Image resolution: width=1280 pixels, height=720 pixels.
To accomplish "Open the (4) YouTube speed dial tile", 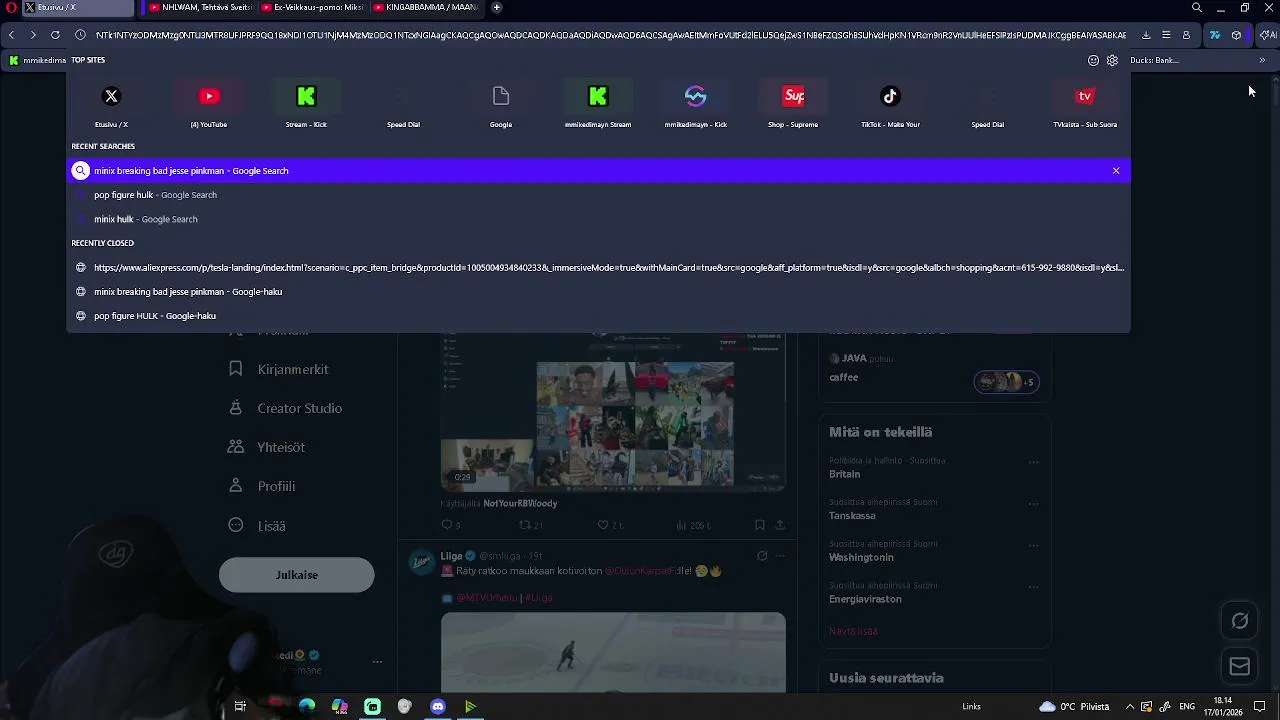I will (209, 105).
